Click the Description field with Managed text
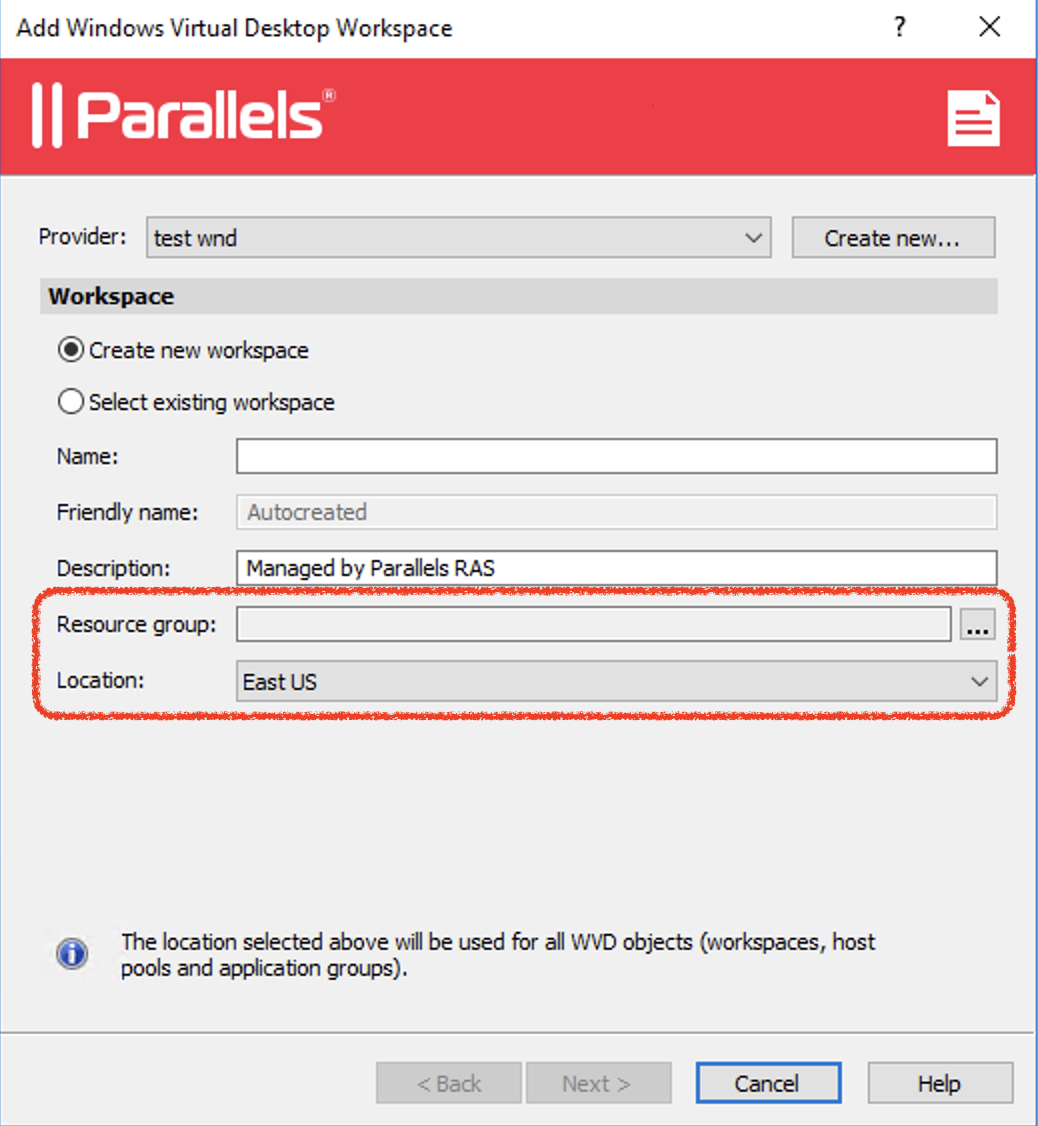This screenshot has width=1038, height=1126. click(616, 568)
